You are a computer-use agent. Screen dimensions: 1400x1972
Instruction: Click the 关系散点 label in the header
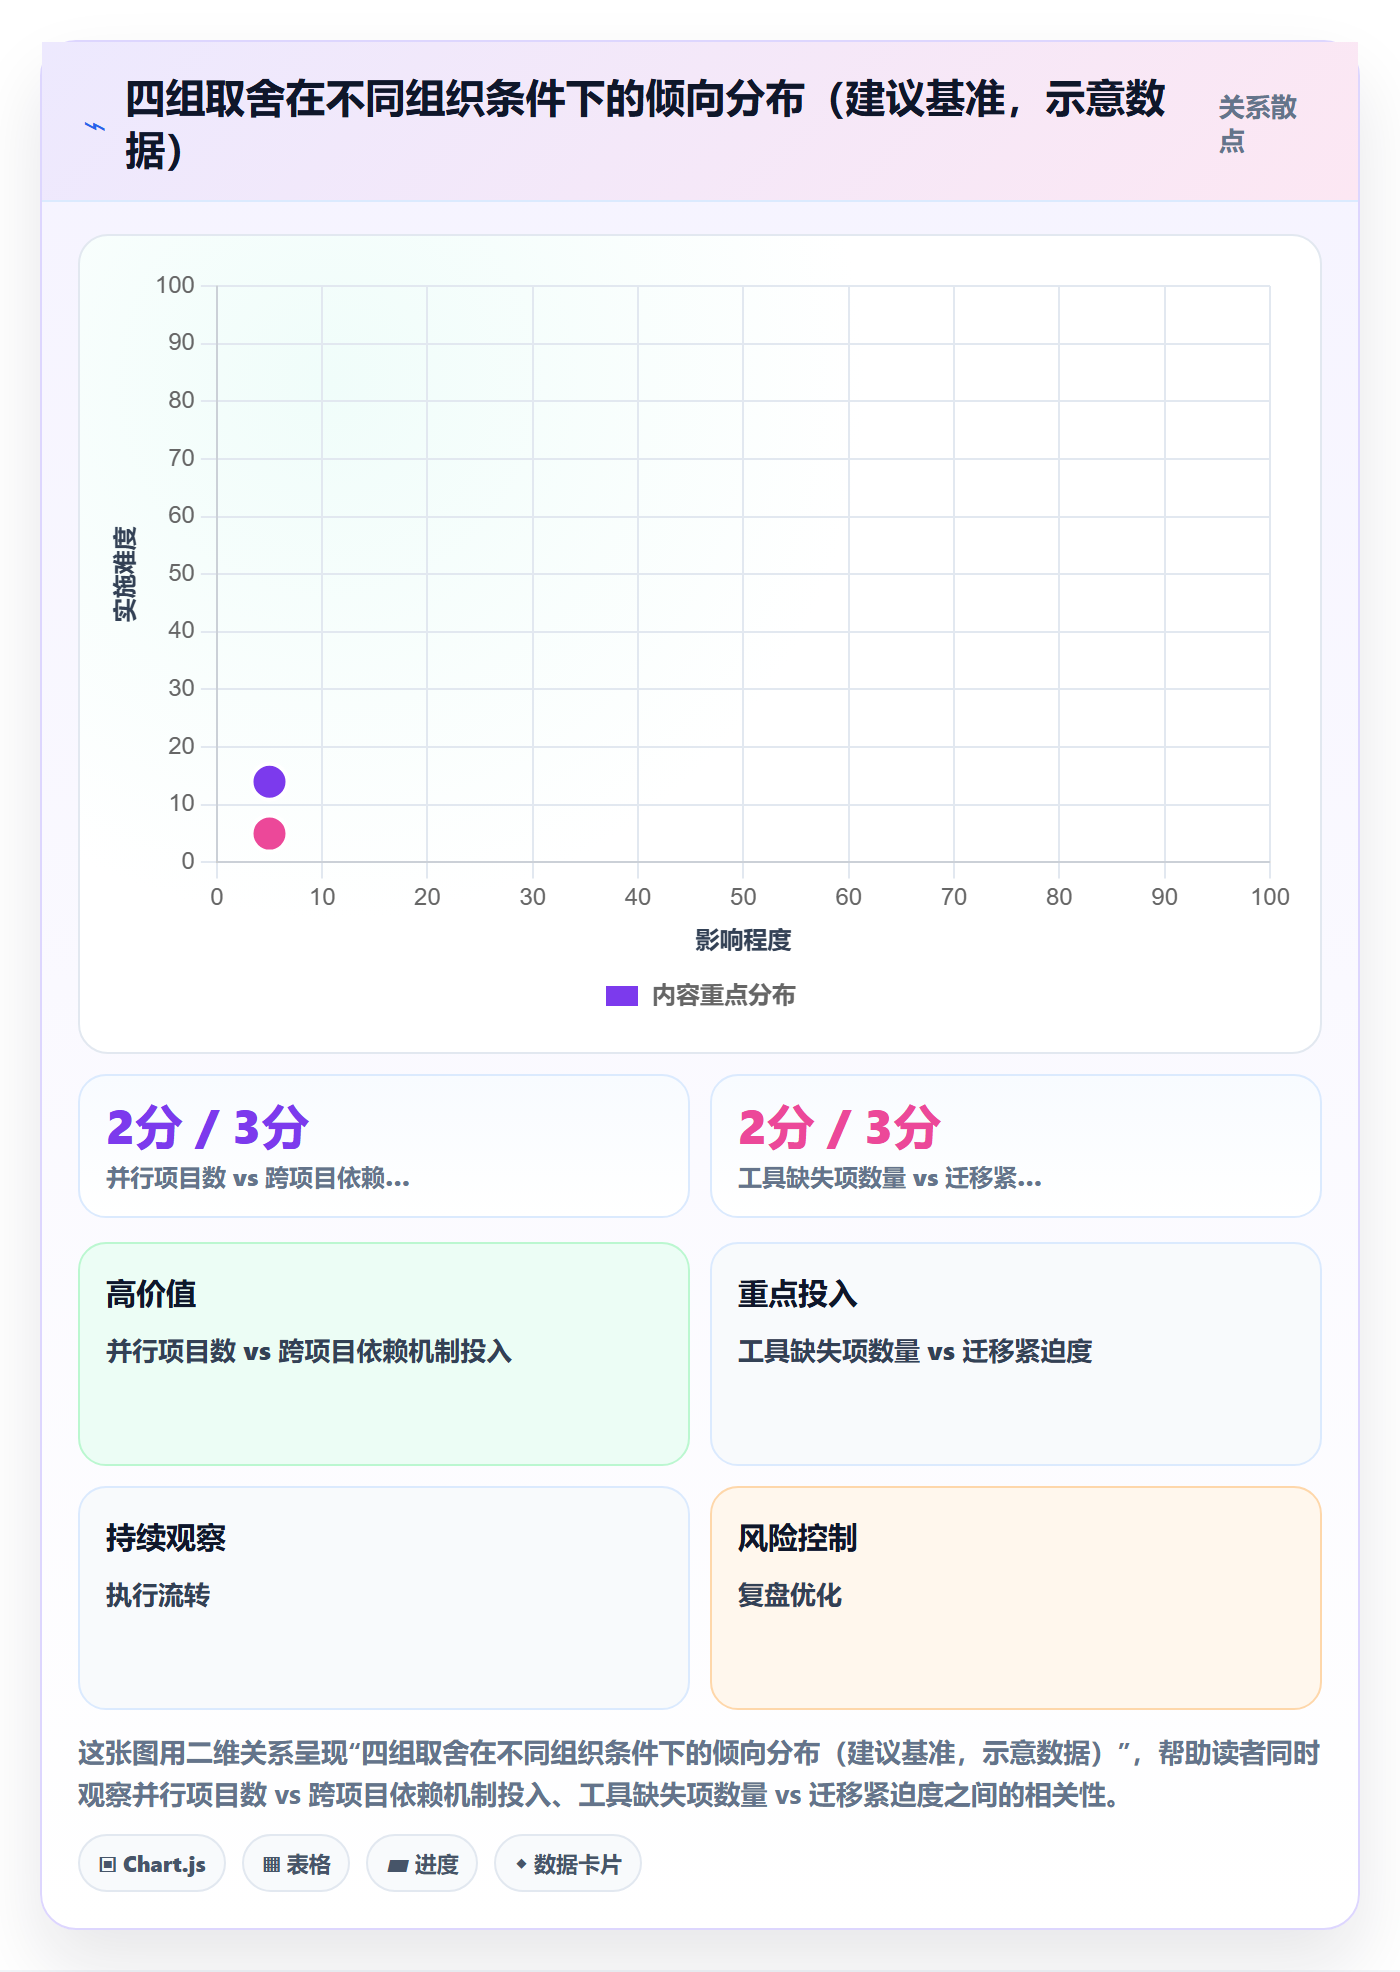[x=1257, y=124]
